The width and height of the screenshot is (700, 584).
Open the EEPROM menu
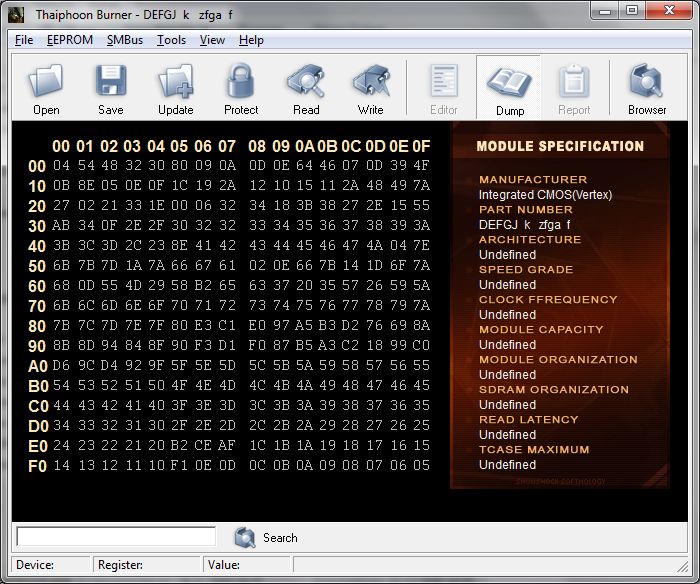tap(70, 40)
